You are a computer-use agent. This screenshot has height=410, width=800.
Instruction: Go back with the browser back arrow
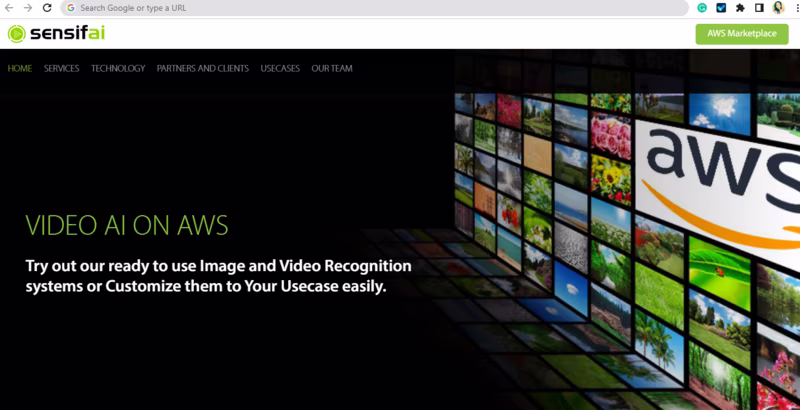(x=9, y=8)
